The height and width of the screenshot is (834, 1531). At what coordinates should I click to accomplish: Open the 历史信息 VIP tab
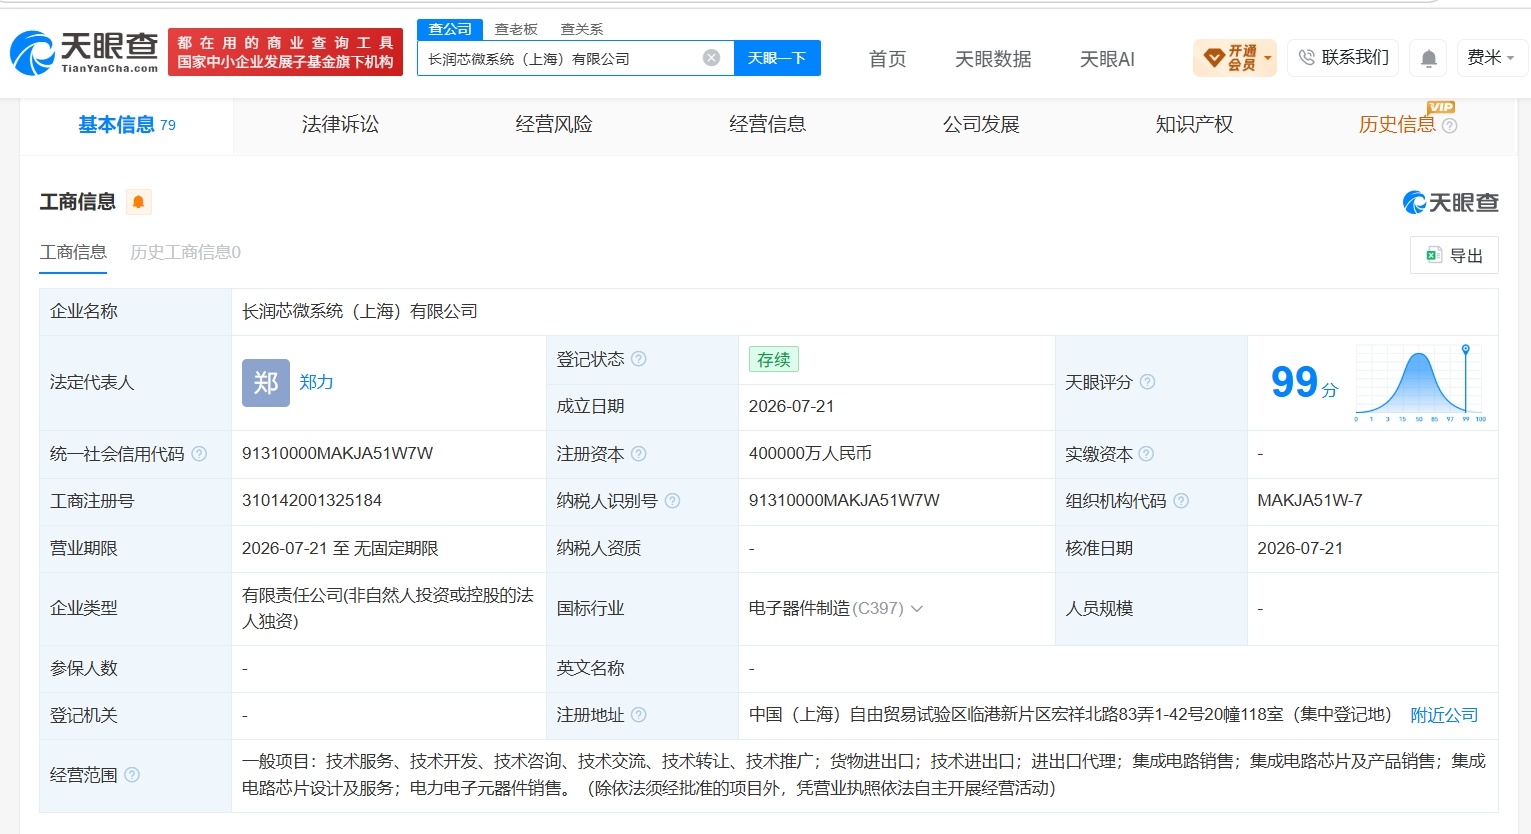pyautogui.click(x=1397, y=125)
